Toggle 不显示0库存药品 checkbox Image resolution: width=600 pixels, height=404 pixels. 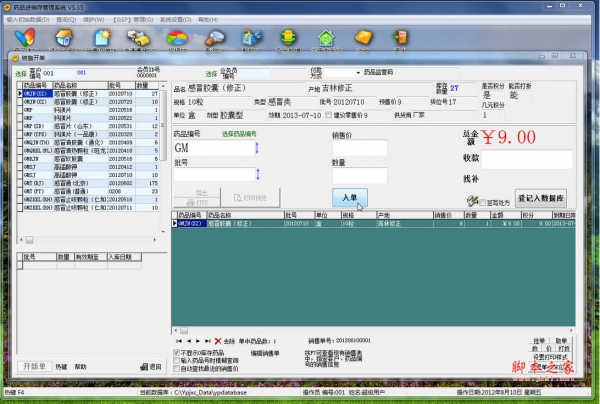pyautogui.click(x=177, y=353)
